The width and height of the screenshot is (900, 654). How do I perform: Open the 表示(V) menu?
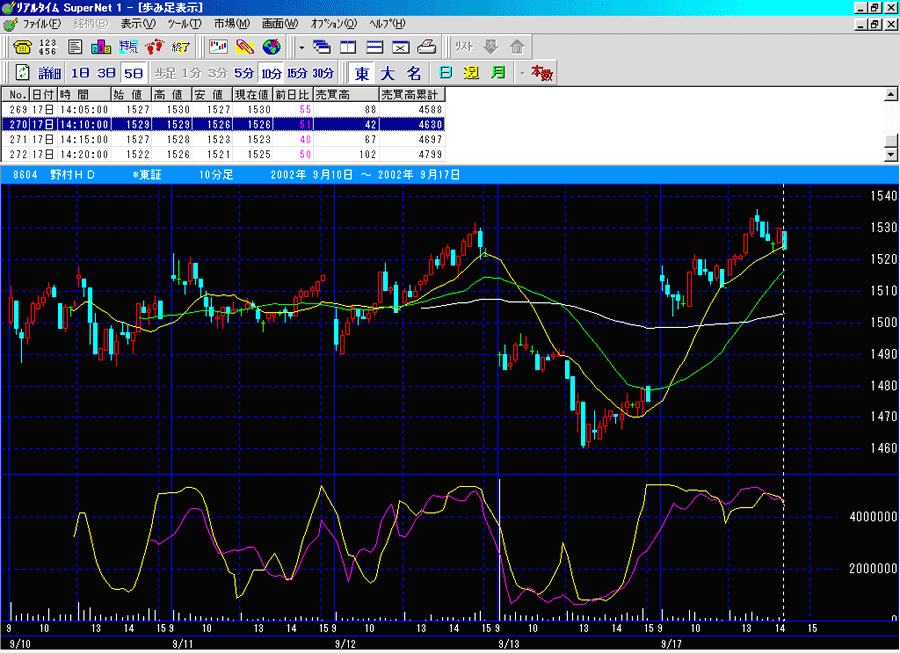pyautogui.click(x=138, y=24)
